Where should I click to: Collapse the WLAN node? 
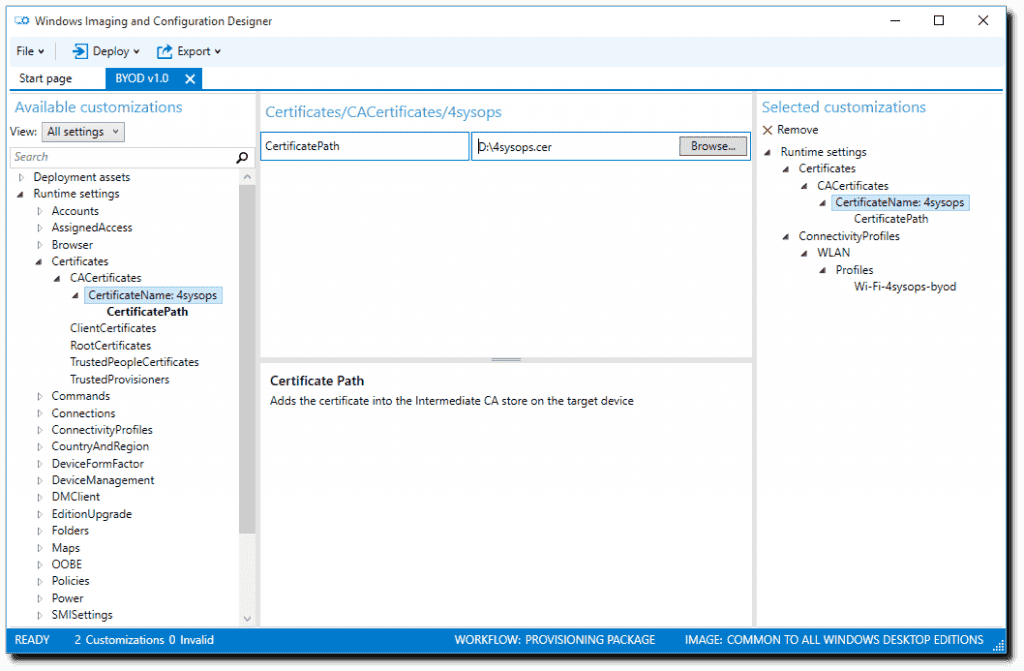[x=804, y=254]
